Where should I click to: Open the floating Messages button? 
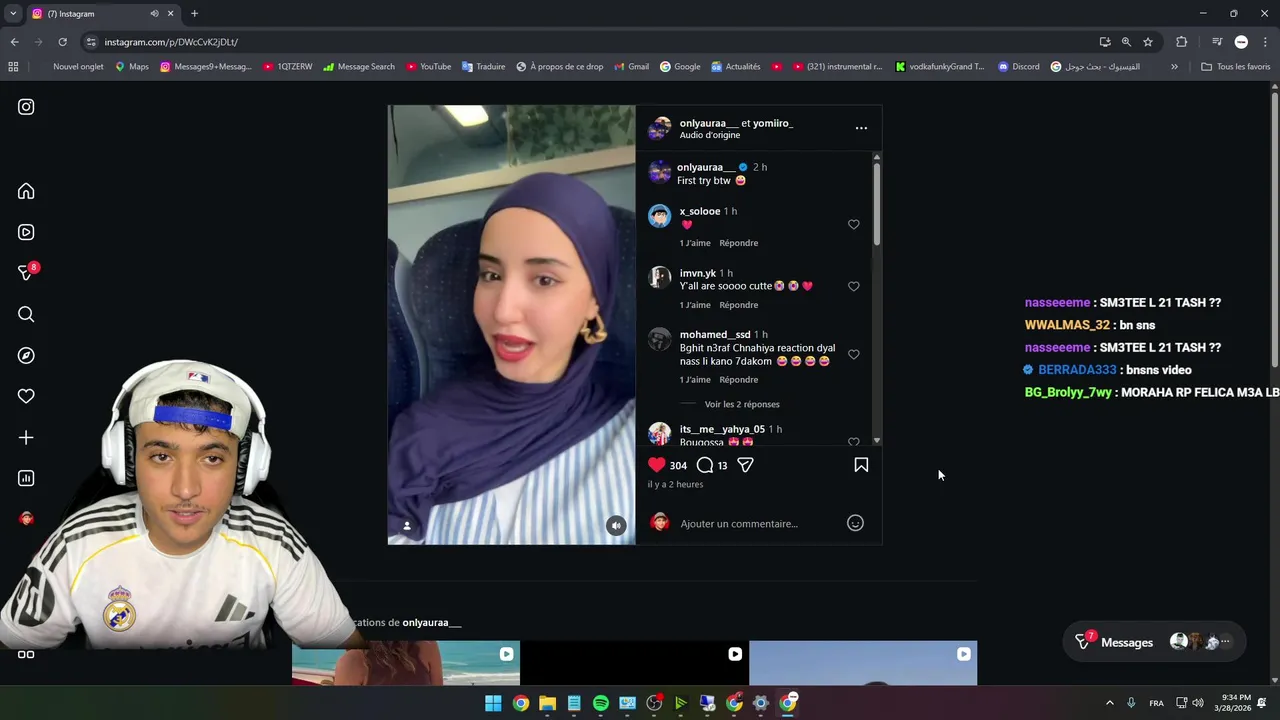coord(1155,642)
